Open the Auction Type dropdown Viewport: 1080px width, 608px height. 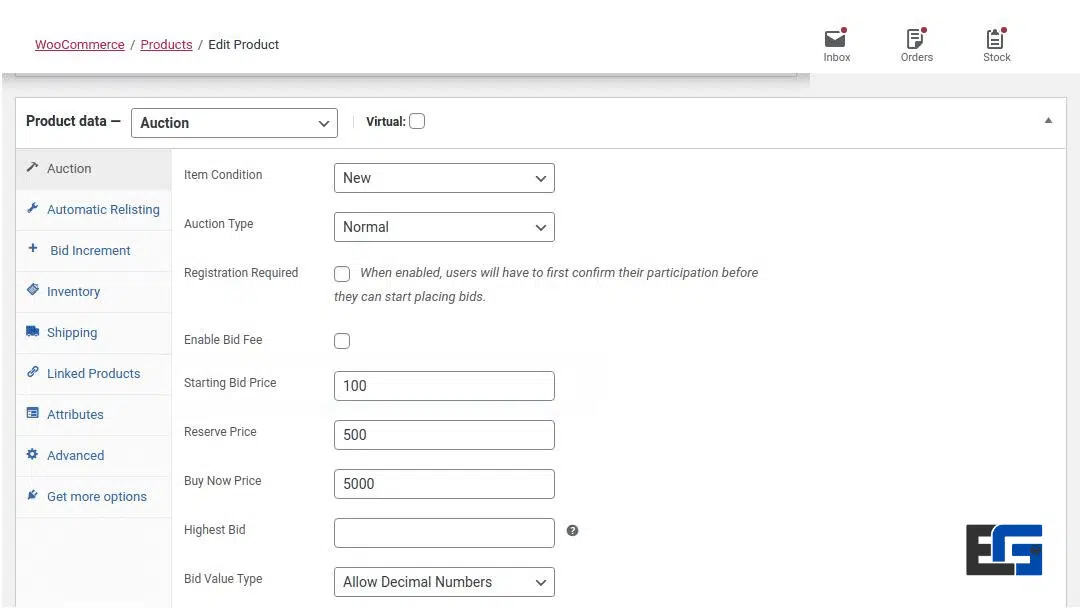pos(444,227)
